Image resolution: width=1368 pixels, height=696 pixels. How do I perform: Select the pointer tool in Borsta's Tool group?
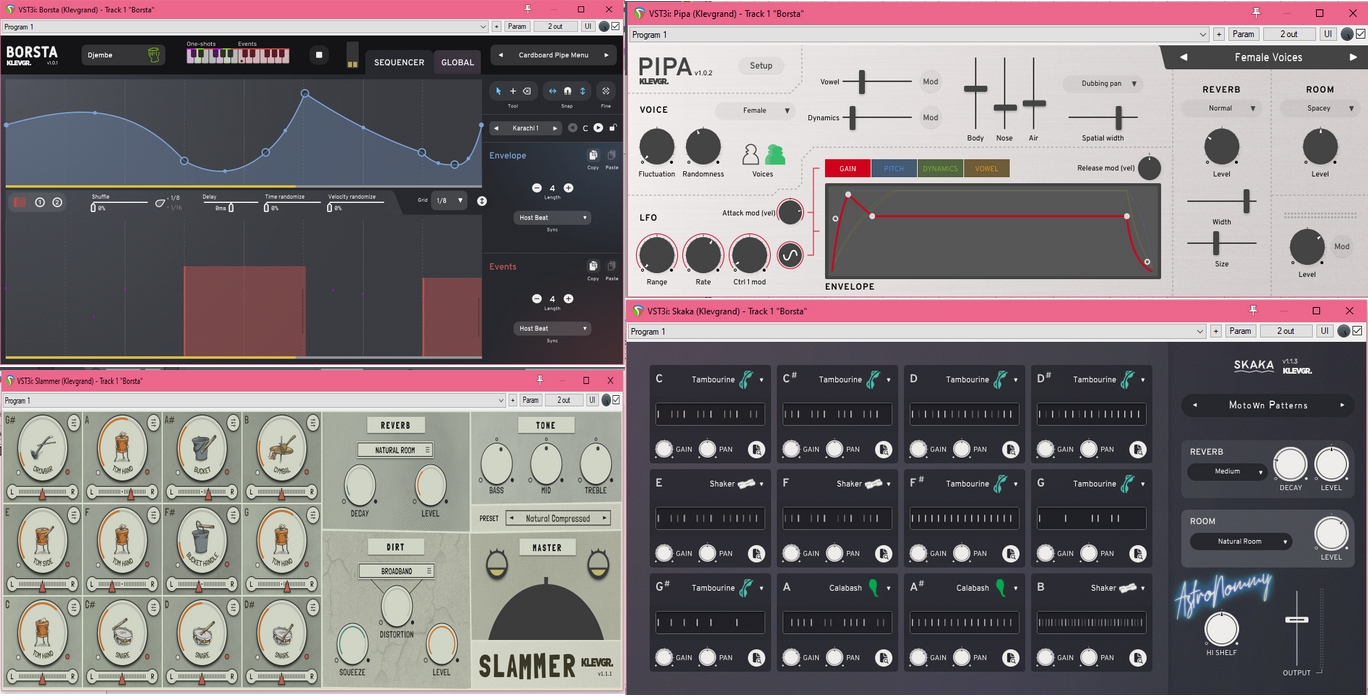[x=499, y=91]
